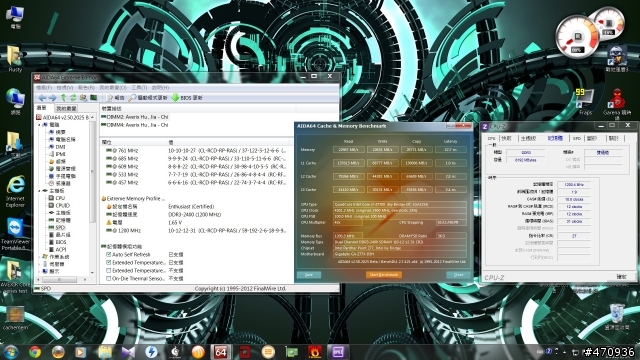
Task: Refresh AIDA64 with the green circular arrows icon
Action: click(73, 98)
